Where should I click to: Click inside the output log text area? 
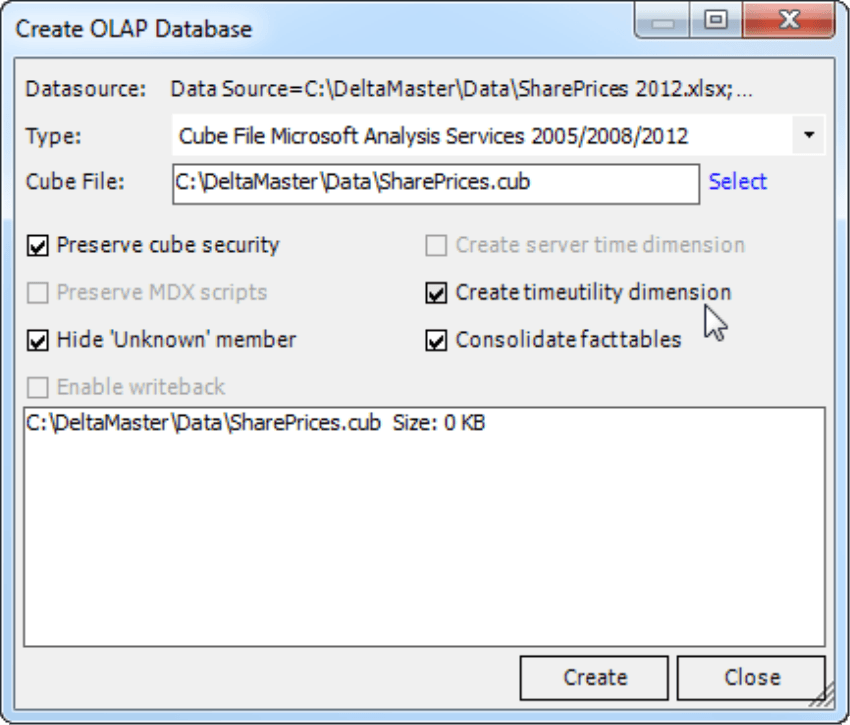click(x=424, y=527)
